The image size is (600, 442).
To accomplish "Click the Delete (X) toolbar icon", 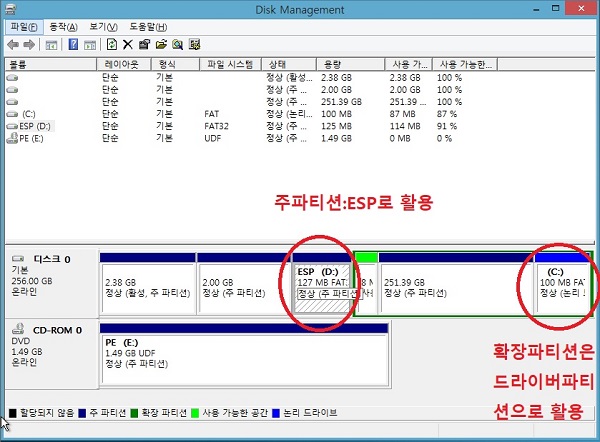I will click(x=127, y=45).
